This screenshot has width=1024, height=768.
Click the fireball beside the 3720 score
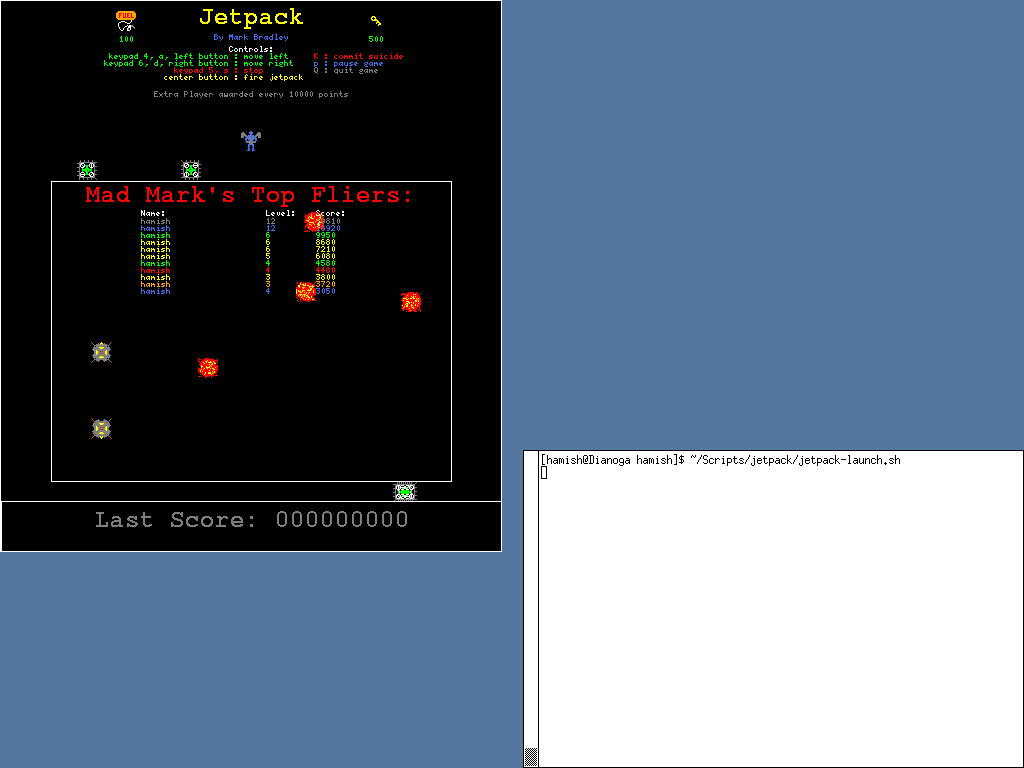point(306,291)
